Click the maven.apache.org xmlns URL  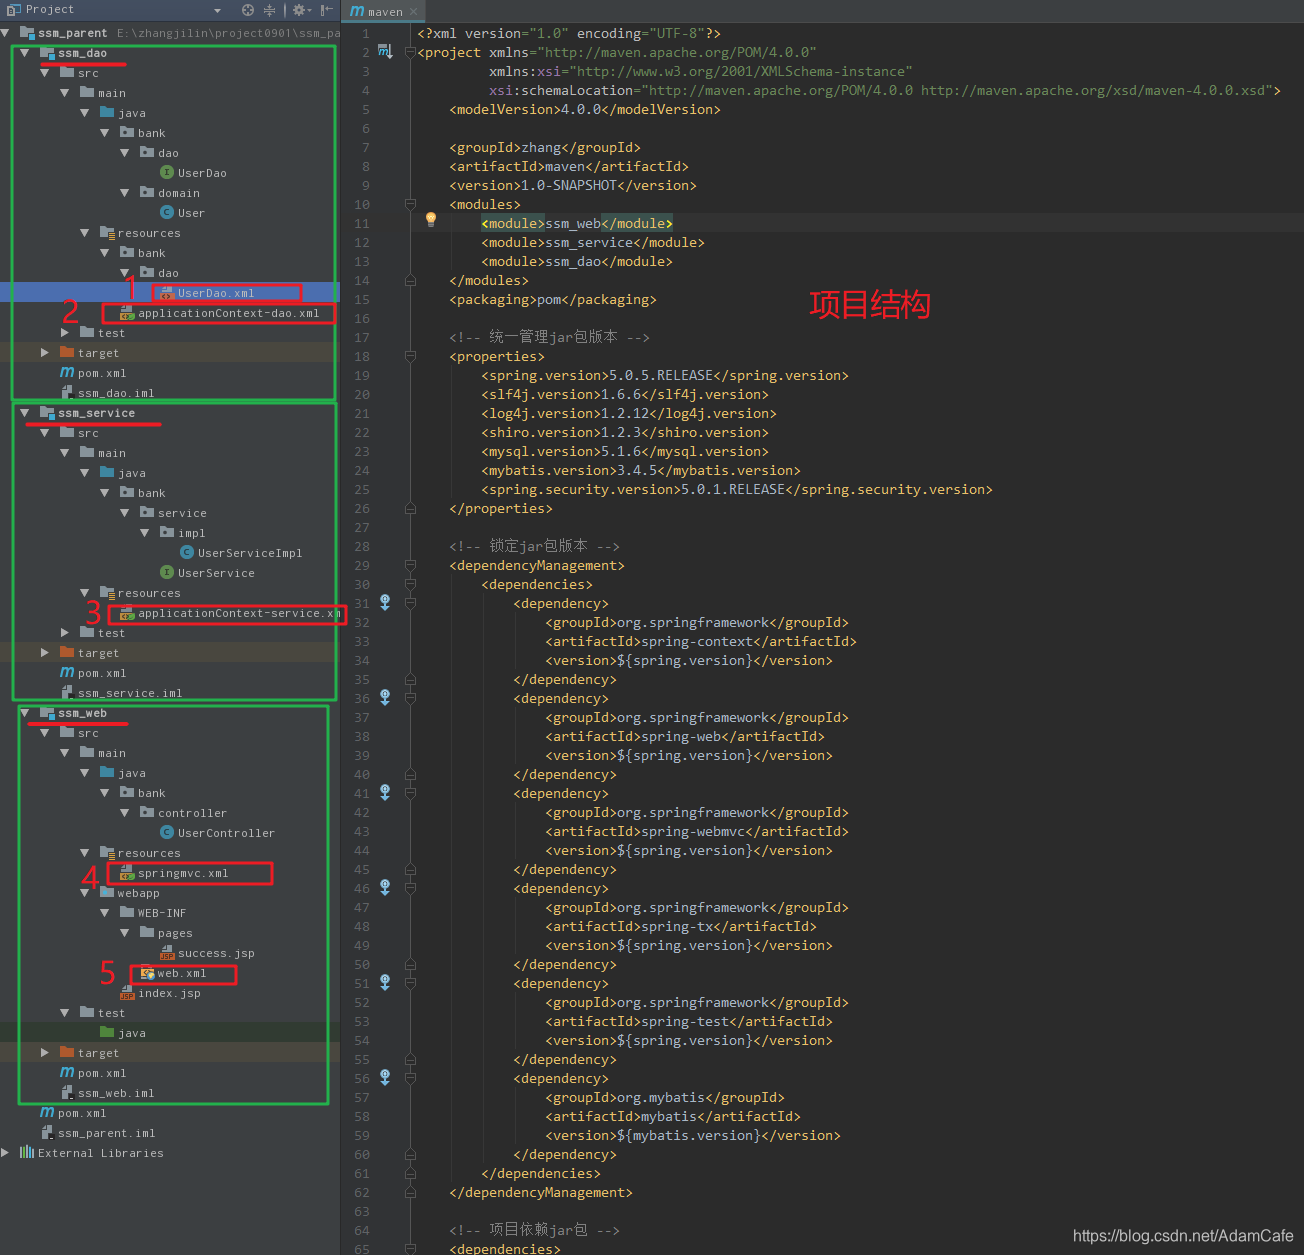coord(677,52)
